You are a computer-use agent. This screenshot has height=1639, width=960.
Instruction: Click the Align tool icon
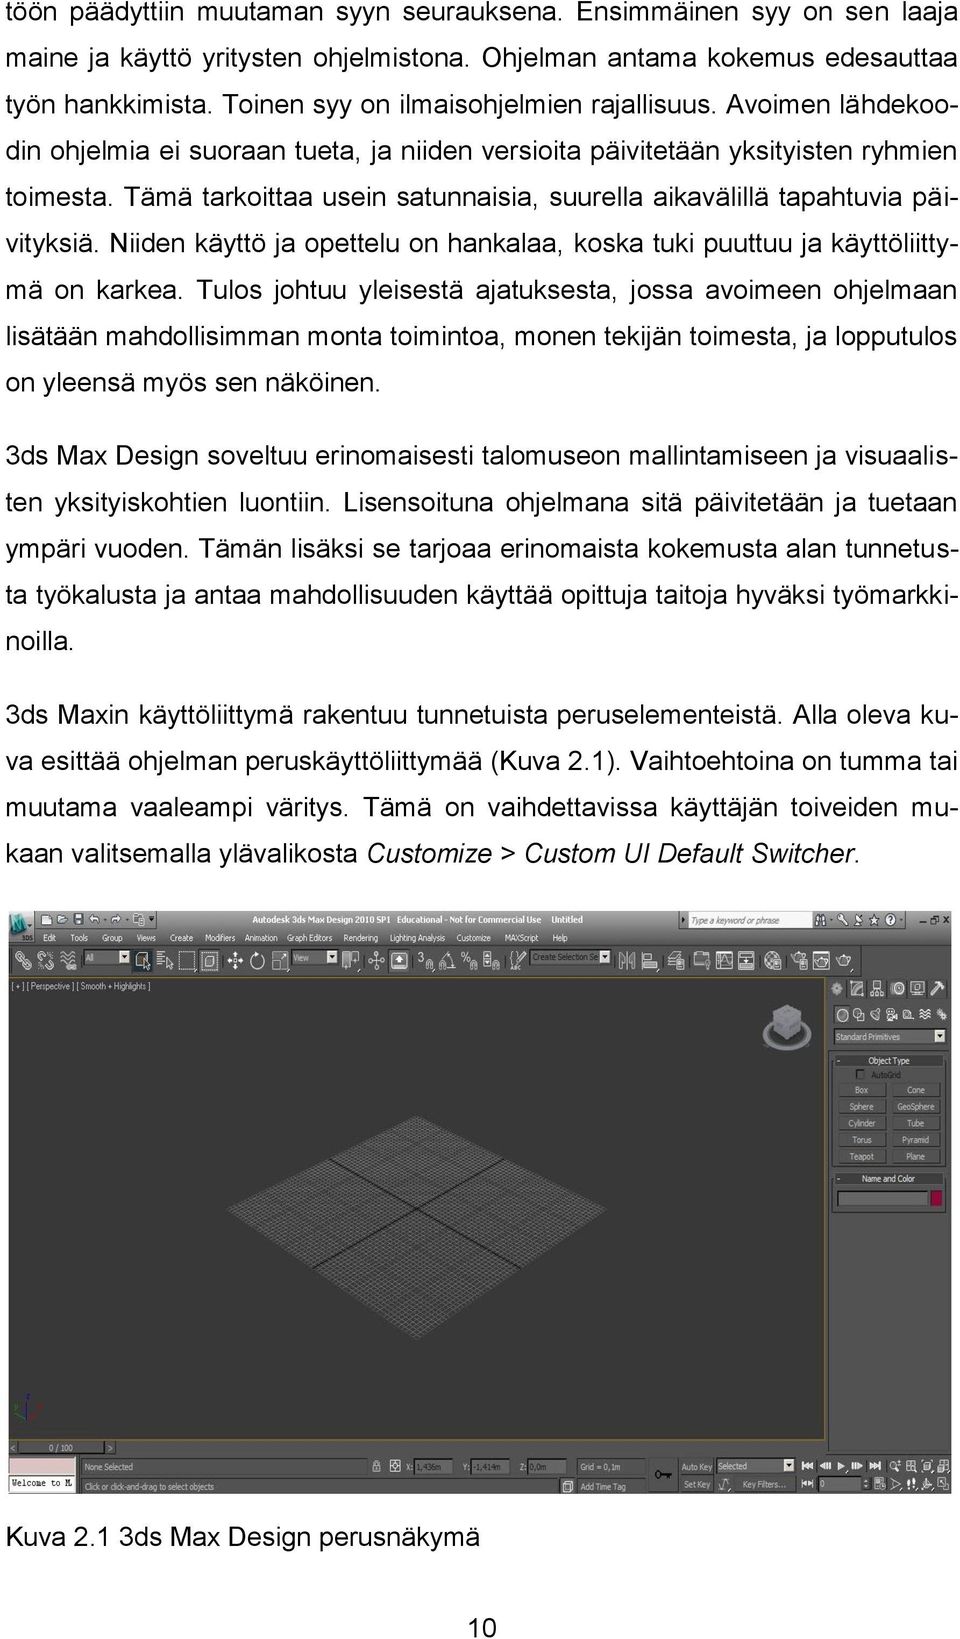pos(650,960)
